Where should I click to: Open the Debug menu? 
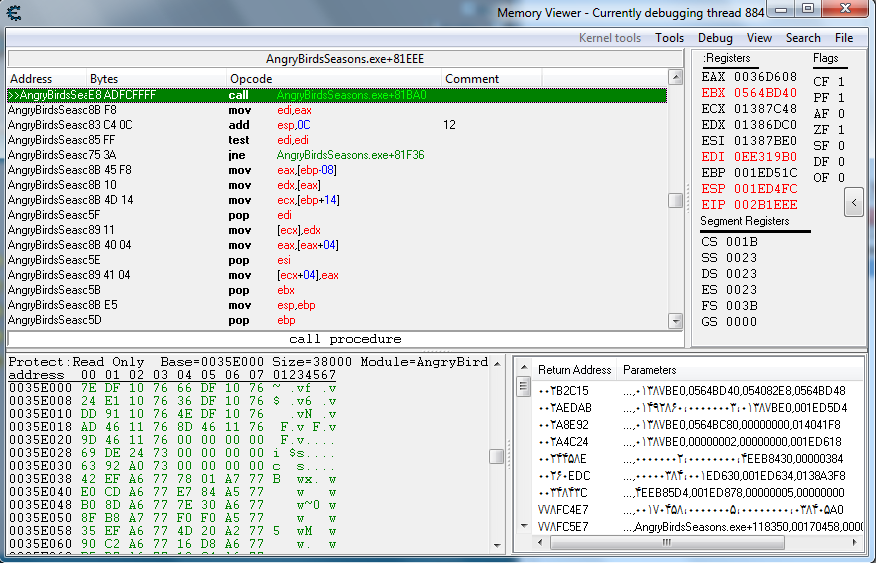pyautogui.click(x=715, y=38)
